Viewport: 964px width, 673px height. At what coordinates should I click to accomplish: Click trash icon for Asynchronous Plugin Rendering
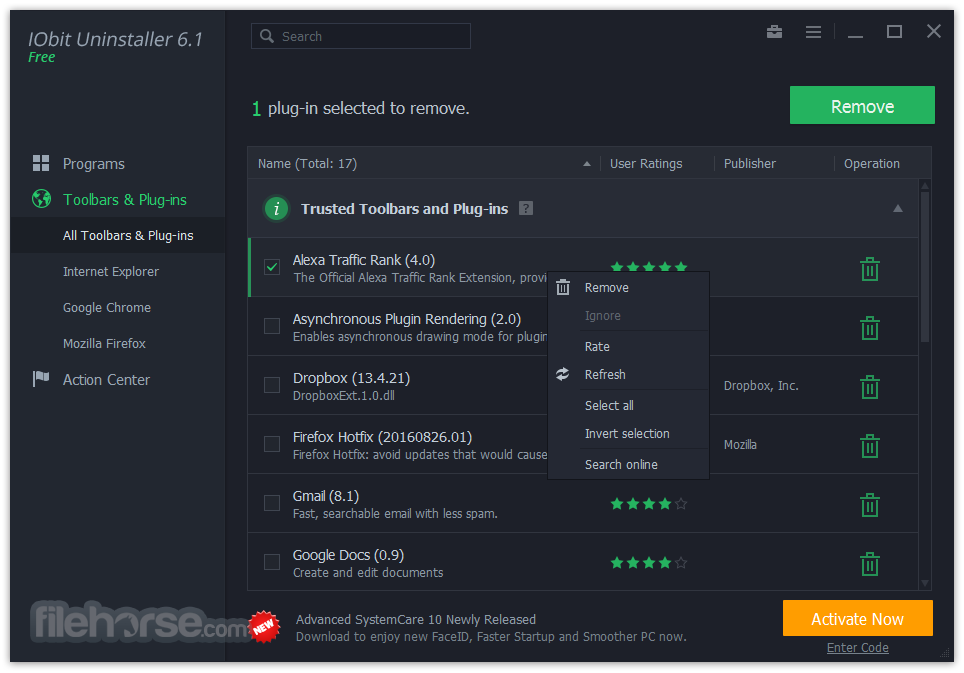pyautogui.click(x=869, y=328)
